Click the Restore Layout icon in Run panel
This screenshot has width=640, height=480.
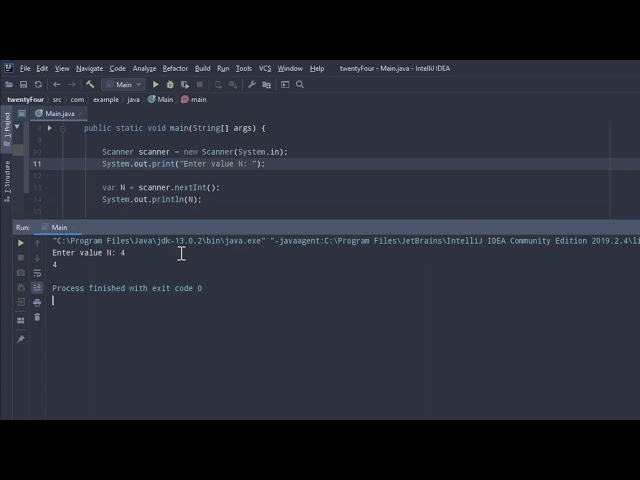[21, 320]
